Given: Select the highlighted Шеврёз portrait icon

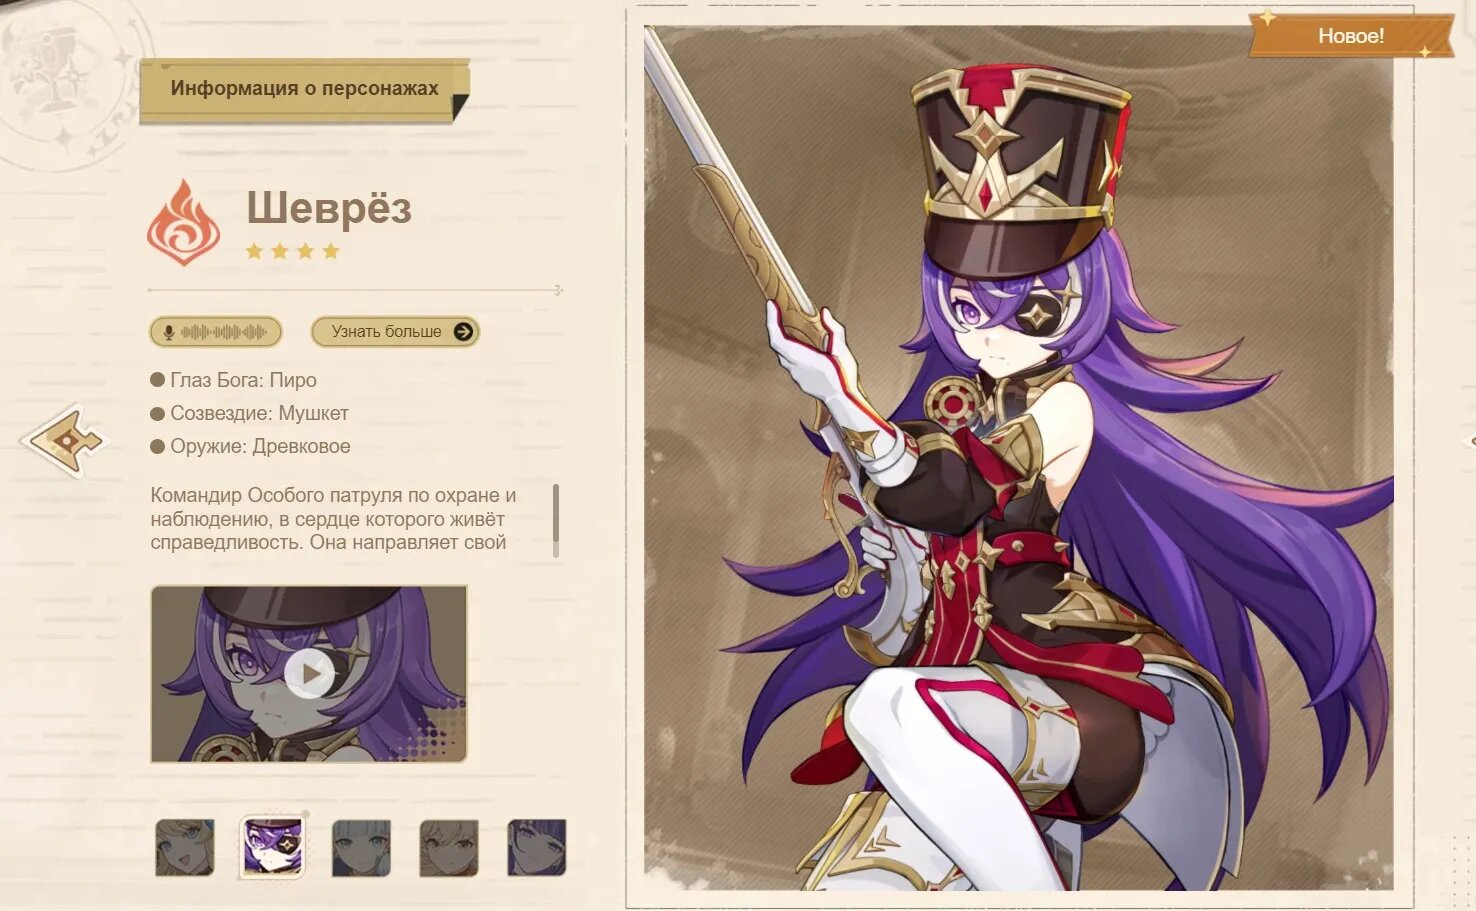Looking at the screenshot, I should 273,848.
